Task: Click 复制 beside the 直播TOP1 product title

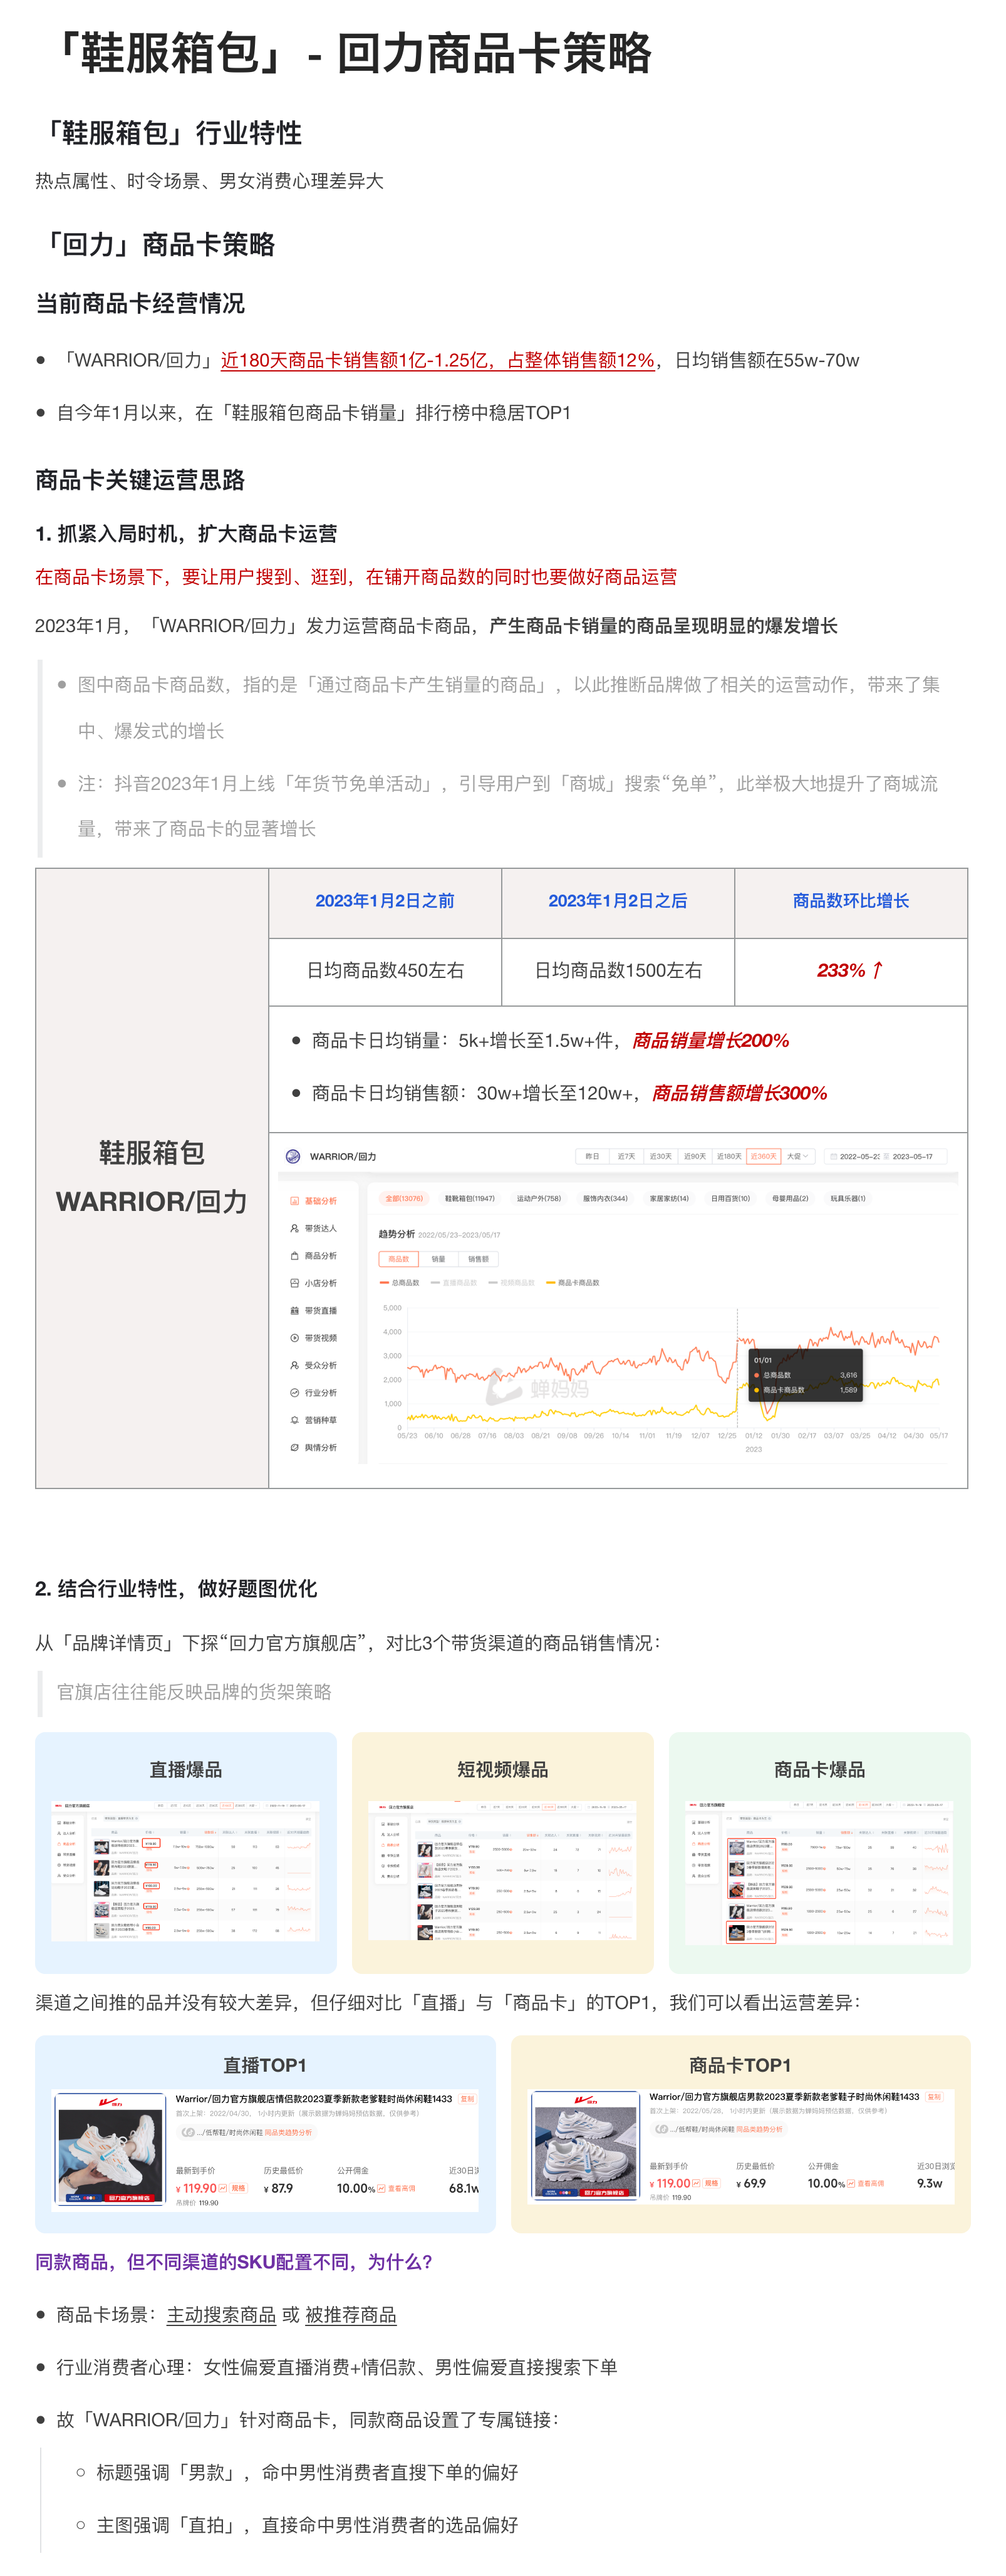Action: point(467,2099)
